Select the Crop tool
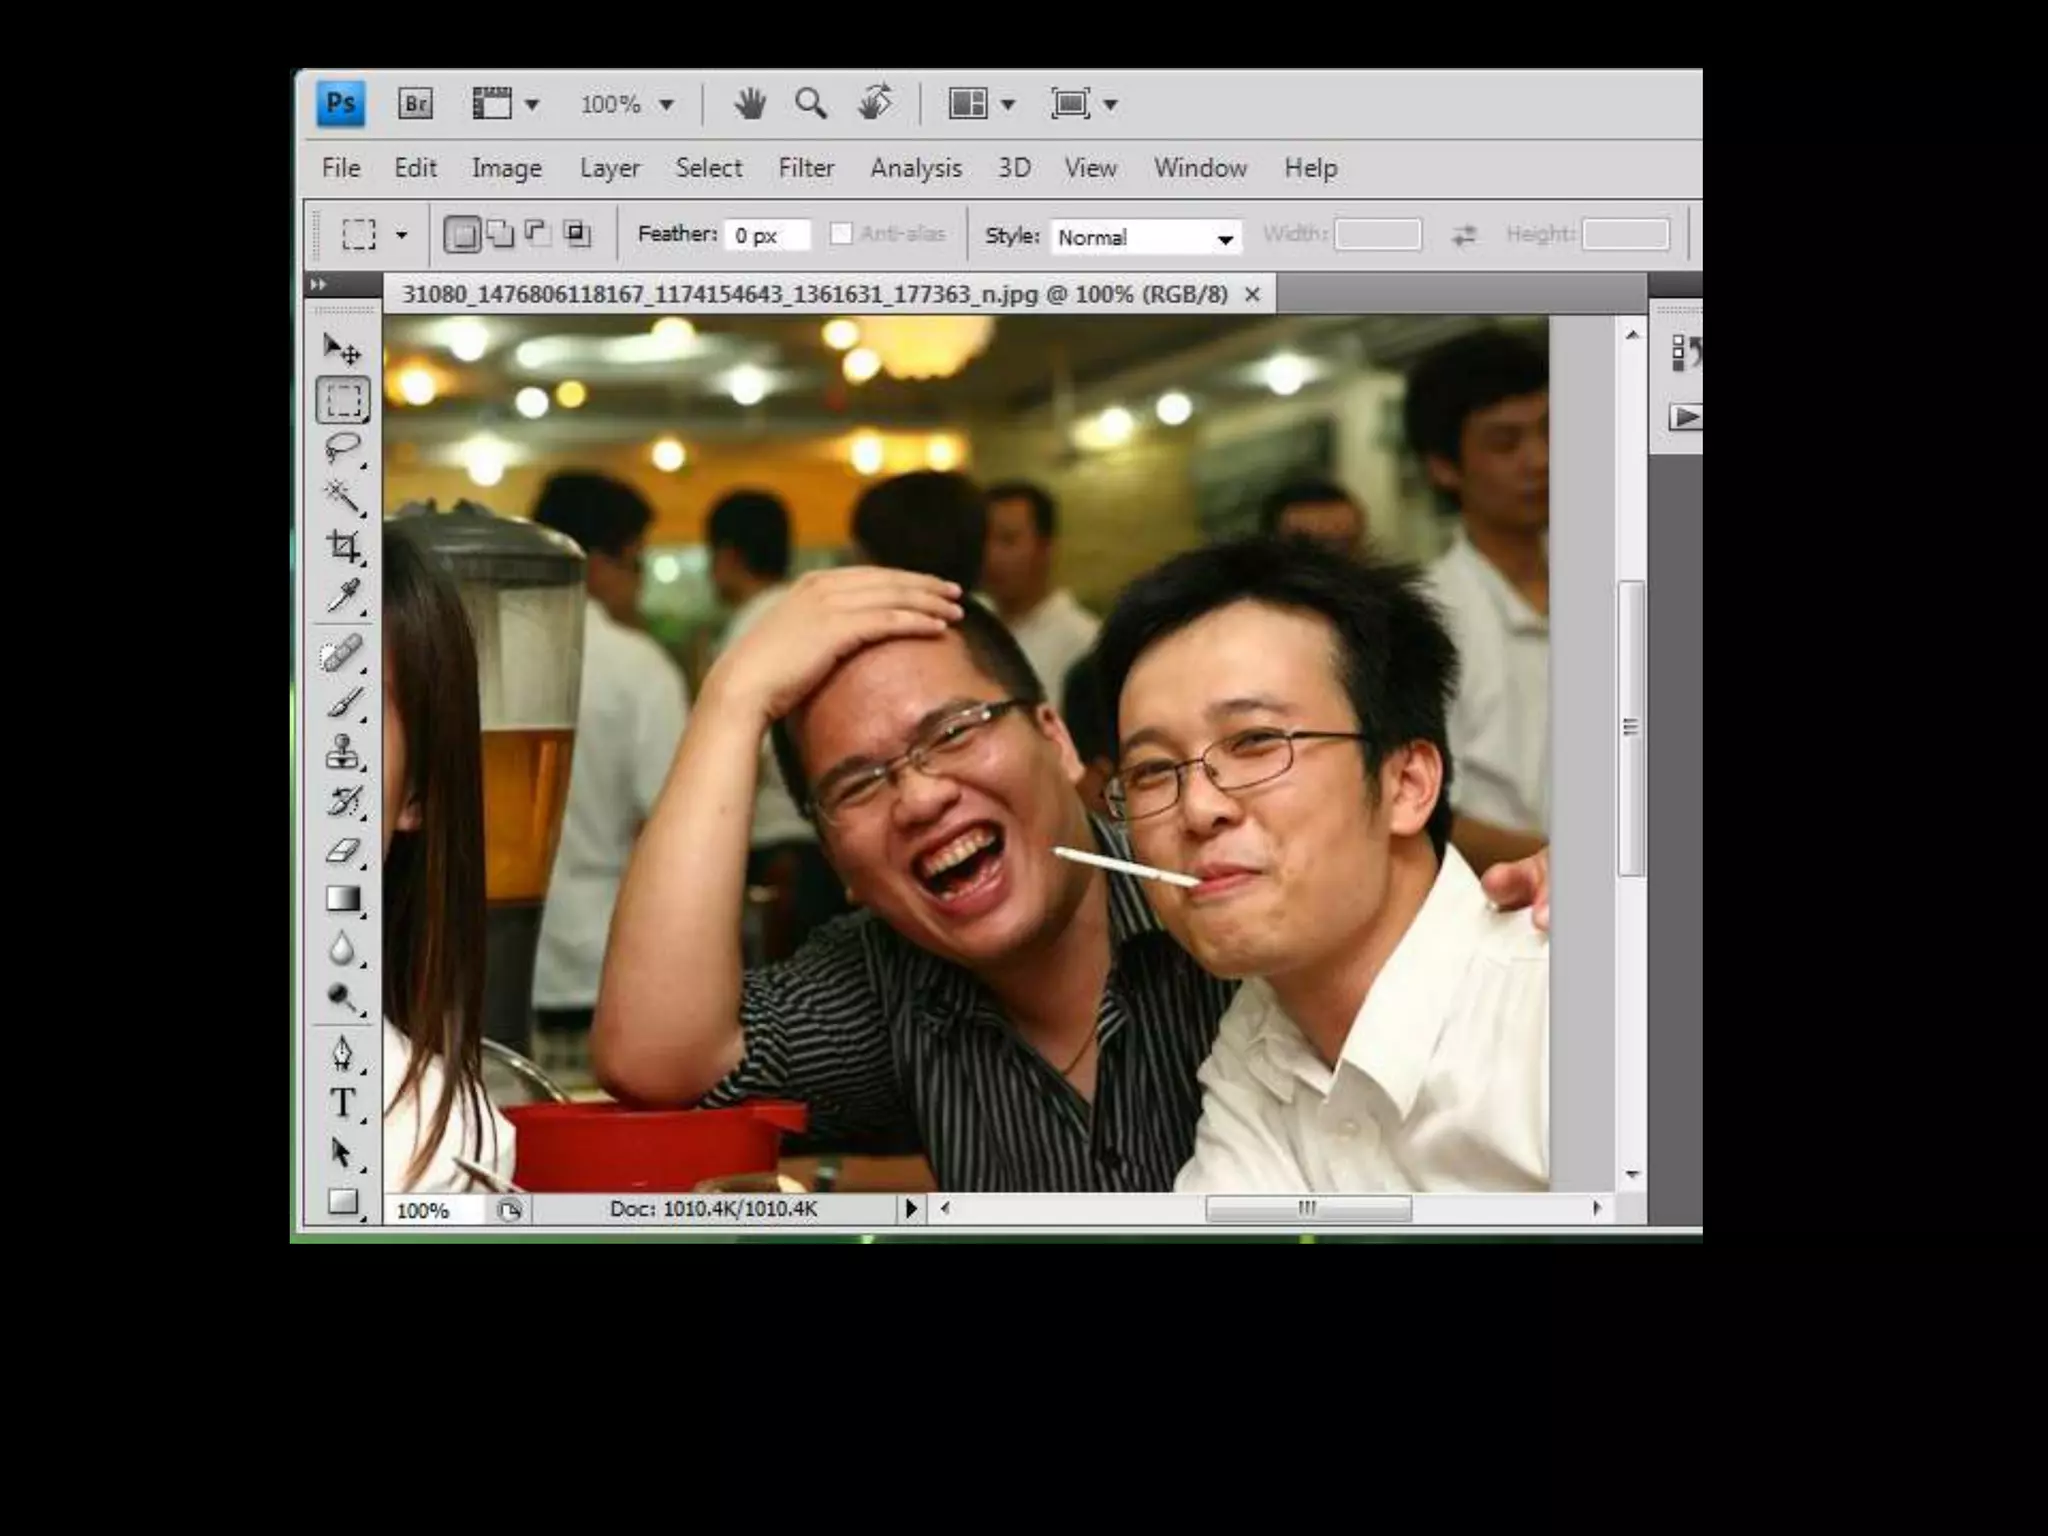The height and width of the screenshot is (1536, 2048). [x=343, y=546]
